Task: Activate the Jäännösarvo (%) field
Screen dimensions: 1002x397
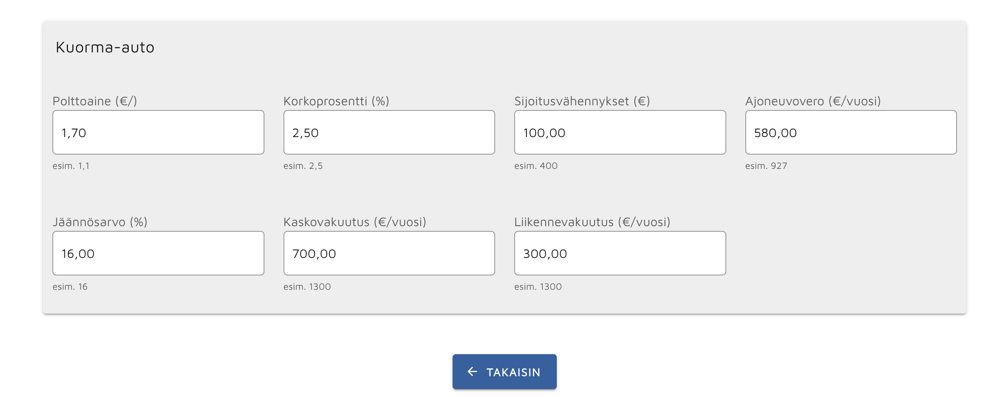Action: (158, 253)
